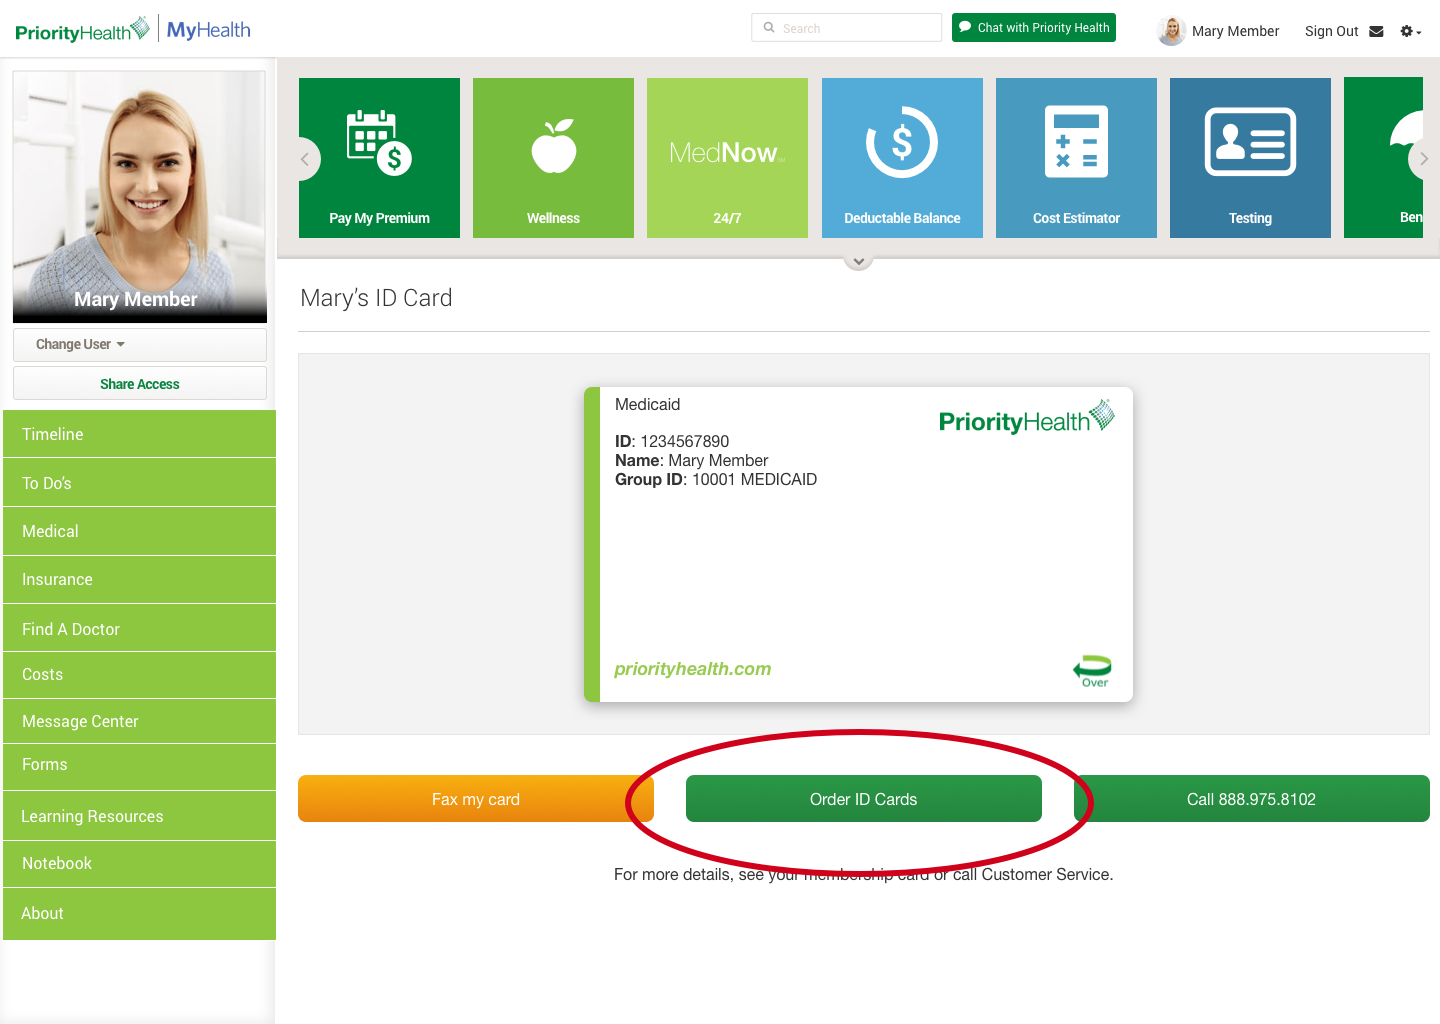Open To Do's in the sidebar
The height and width of the screenshot is (1024, 1440).
coord(140,483)
